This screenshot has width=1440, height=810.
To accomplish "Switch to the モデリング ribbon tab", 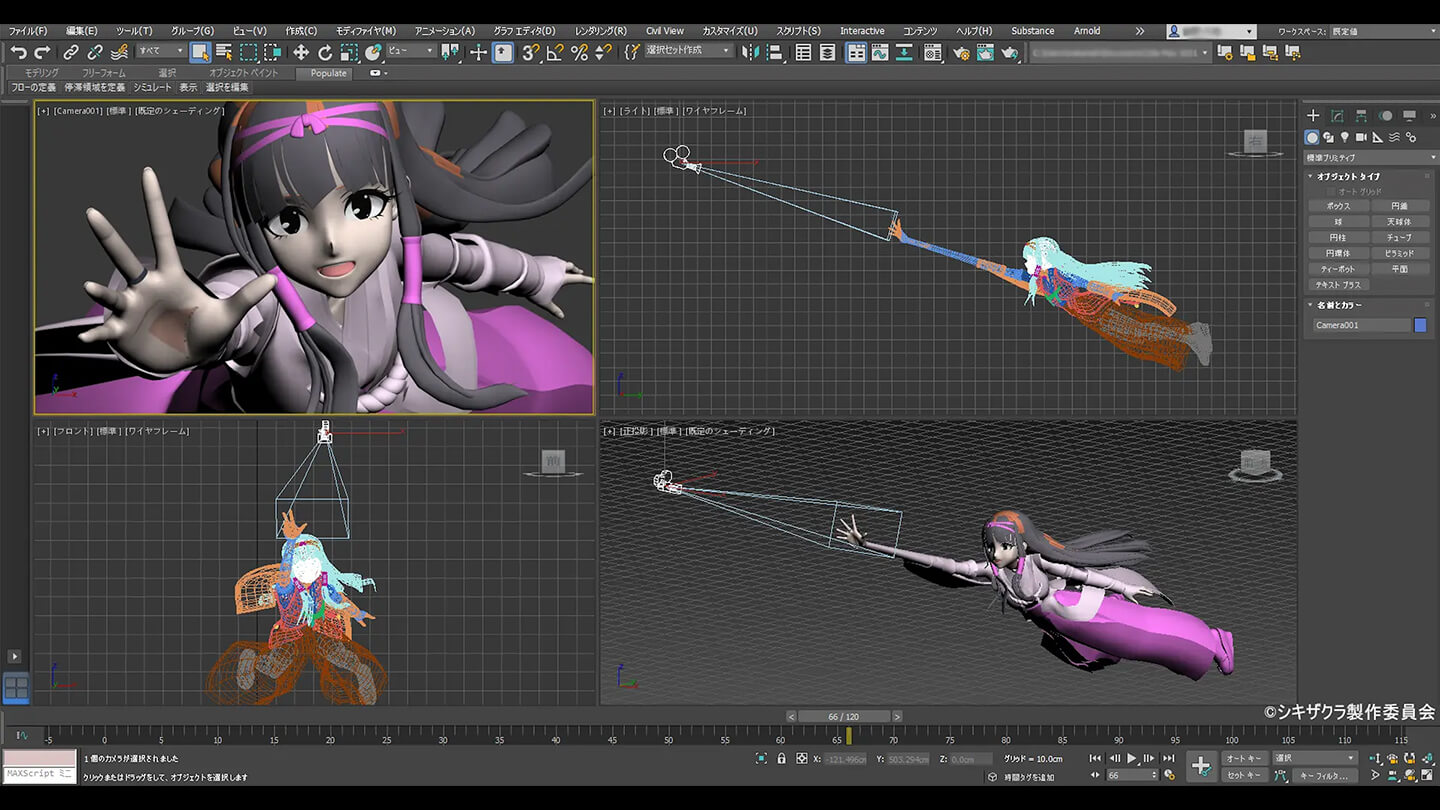I will pyautogui.click(x=41, y=73).
